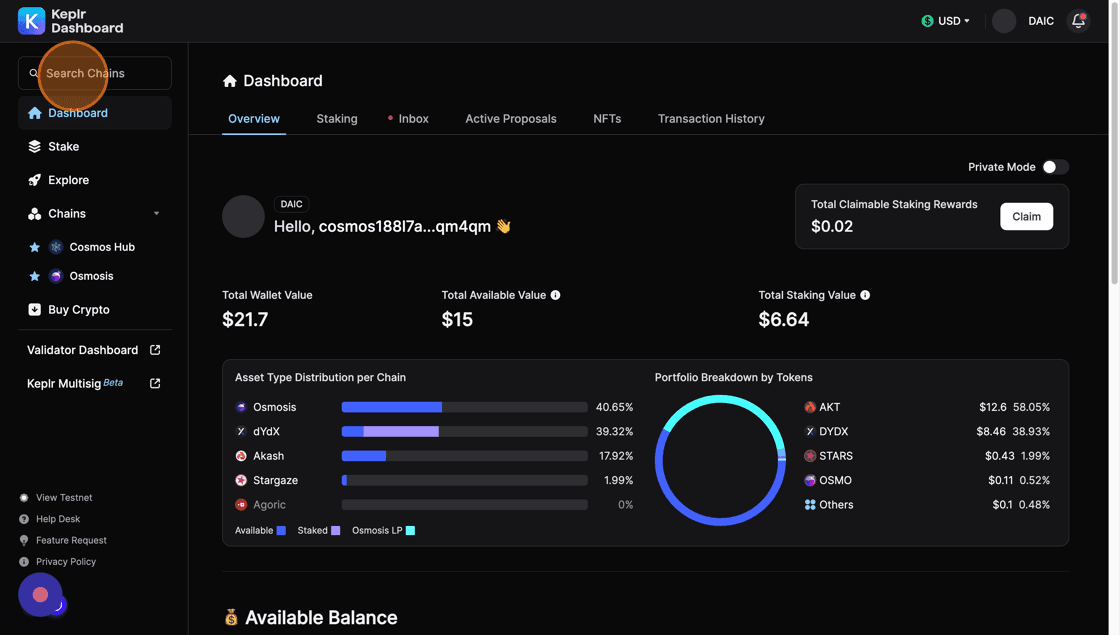Switch to the Staking tab
The height and width of the screenshot is (635, 1120).
(x=337, y=119)
